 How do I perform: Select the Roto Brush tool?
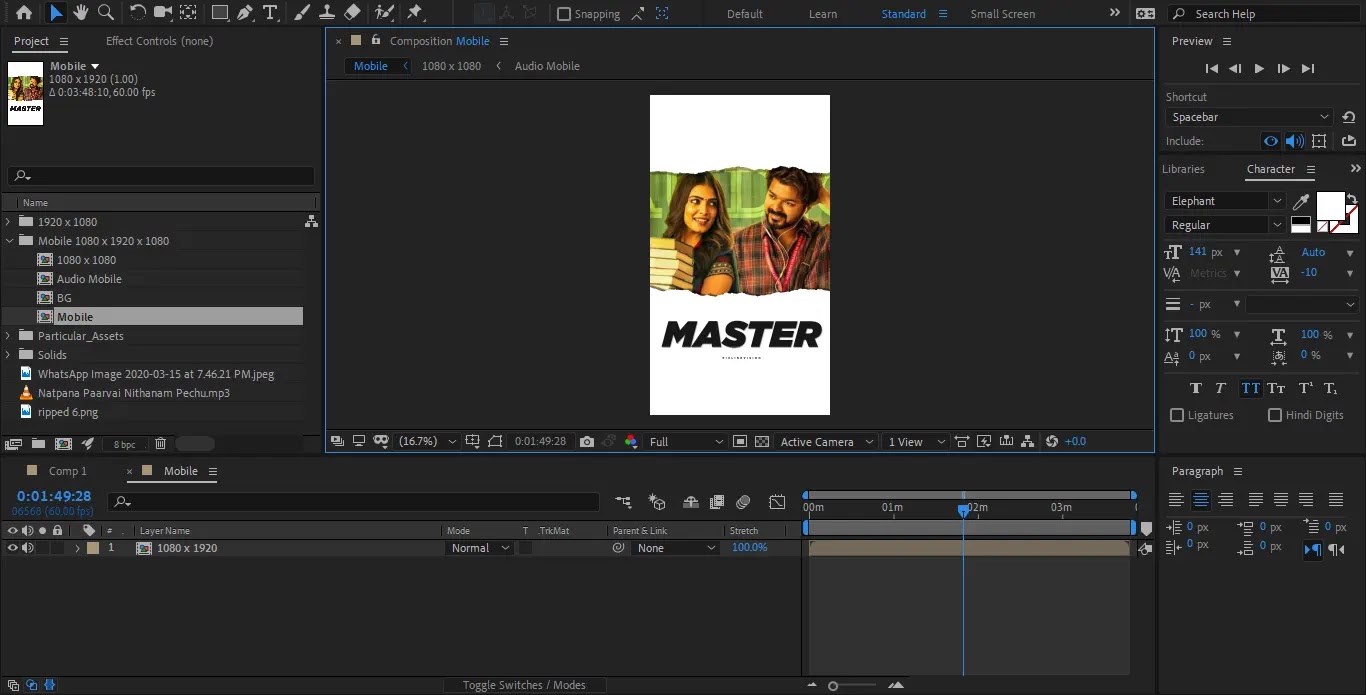coord(383,13)
